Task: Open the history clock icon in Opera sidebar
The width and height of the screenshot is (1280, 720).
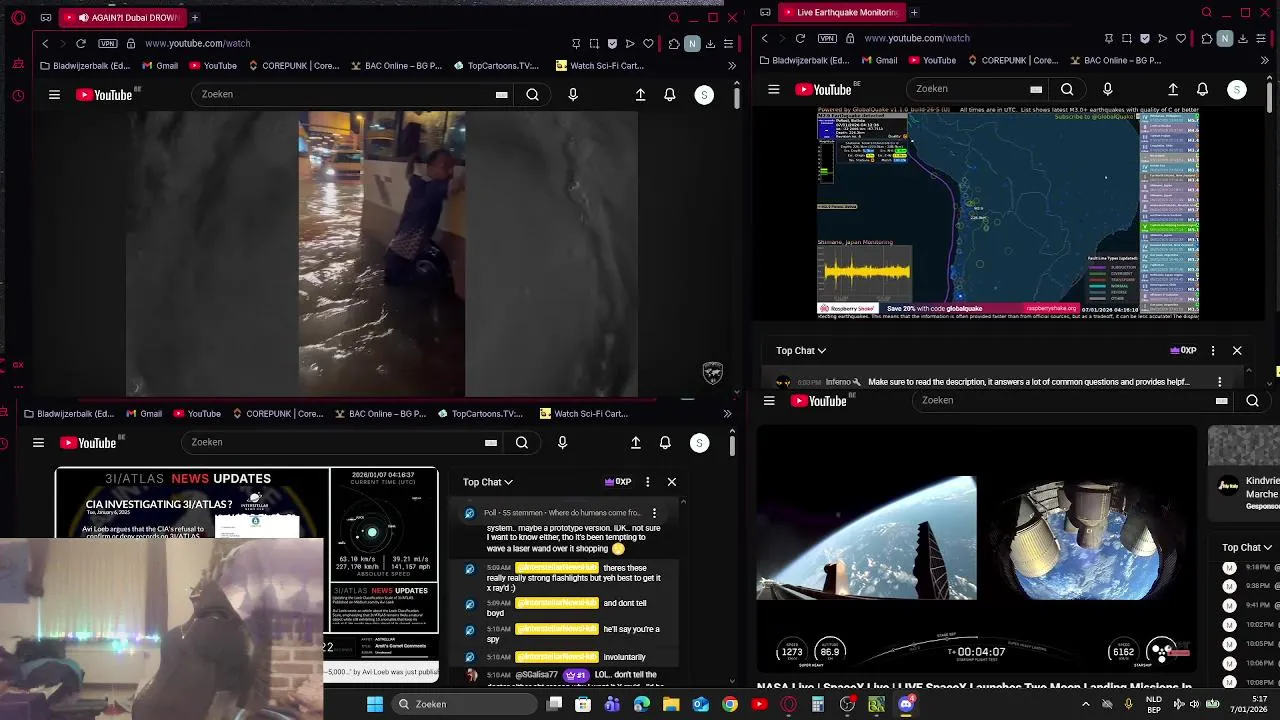Action: (18, 96)
